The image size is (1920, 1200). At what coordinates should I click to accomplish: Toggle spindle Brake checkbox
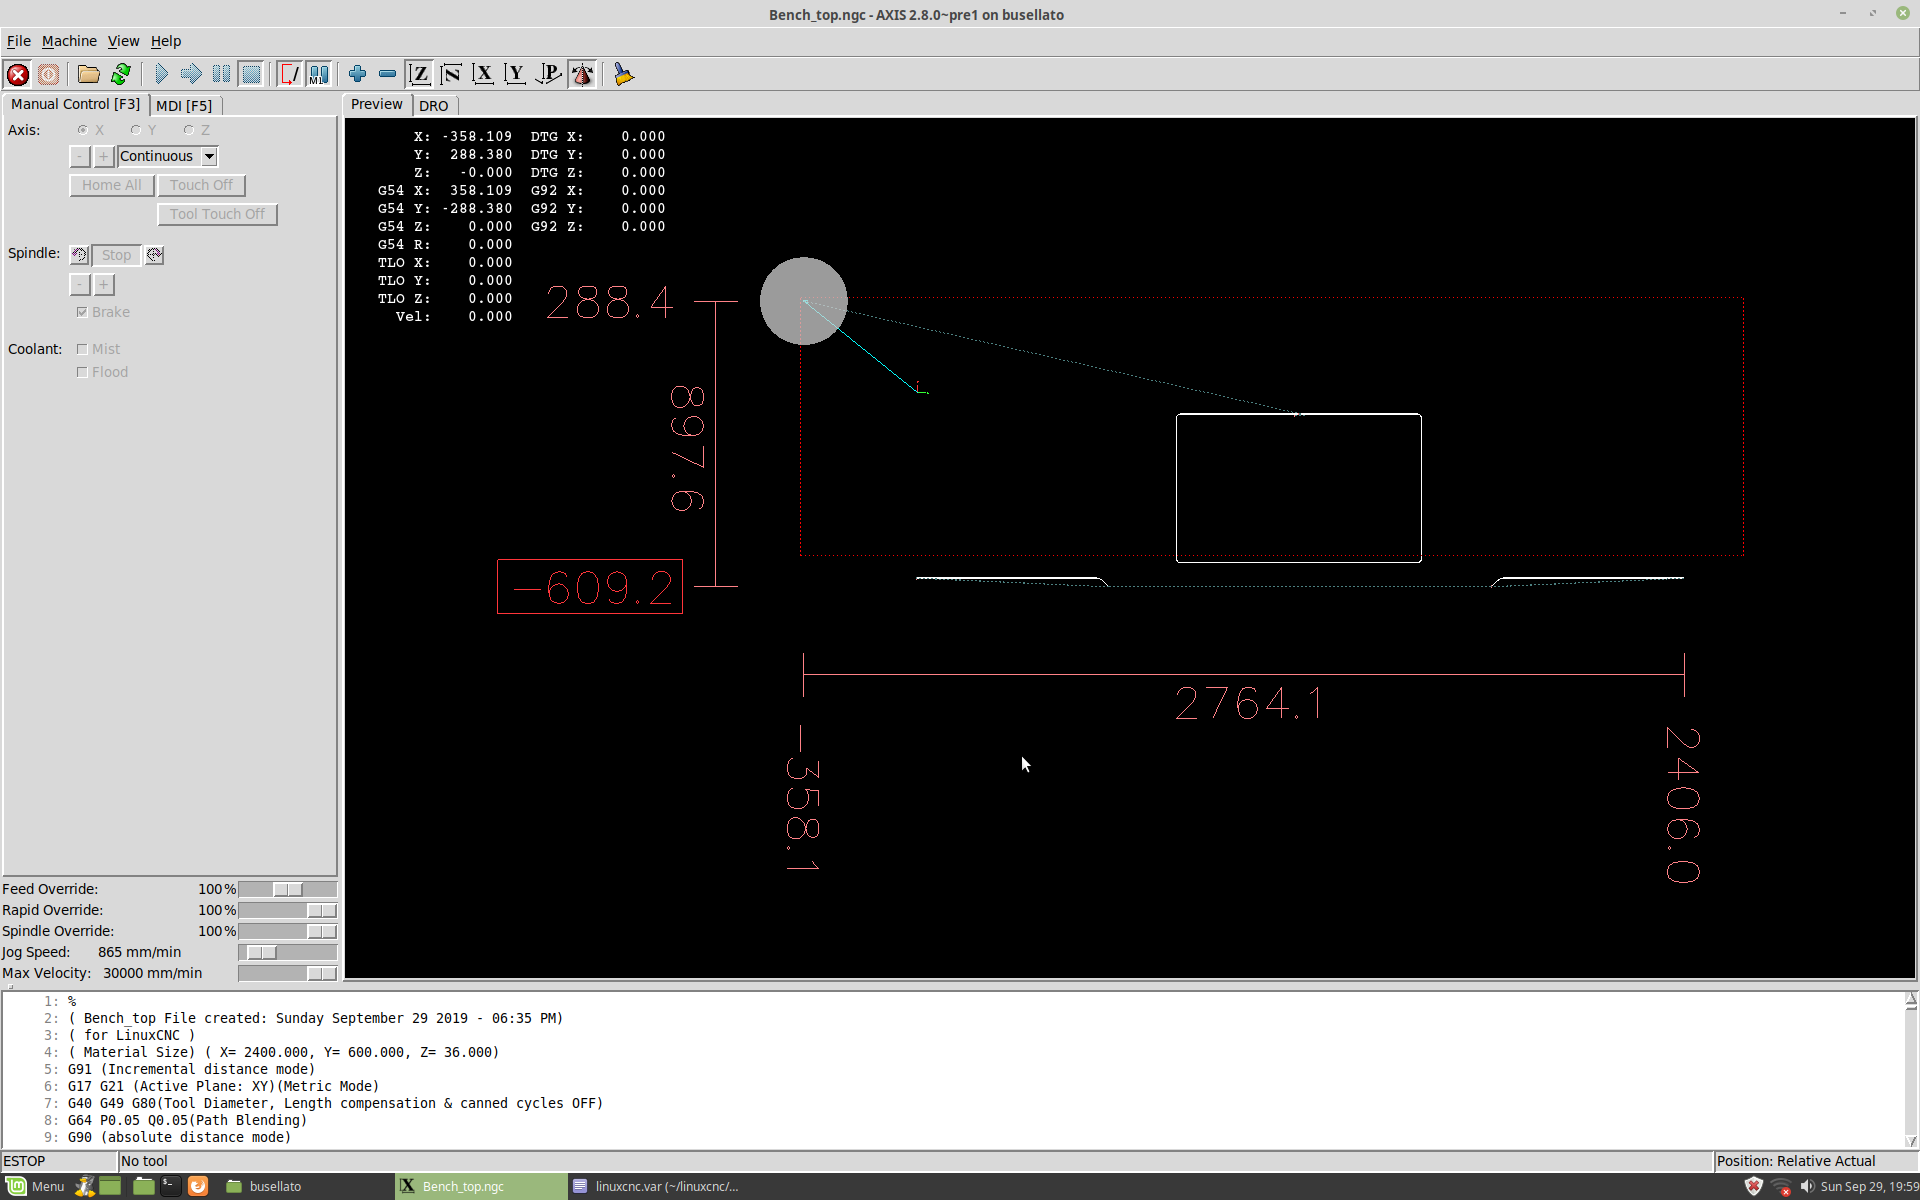click(x=82, y=312)
